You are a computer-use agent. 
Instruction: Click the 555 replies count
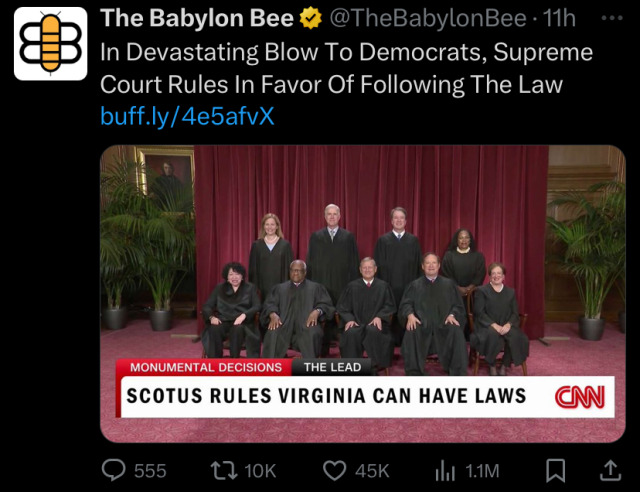click(x=150, y=471)
